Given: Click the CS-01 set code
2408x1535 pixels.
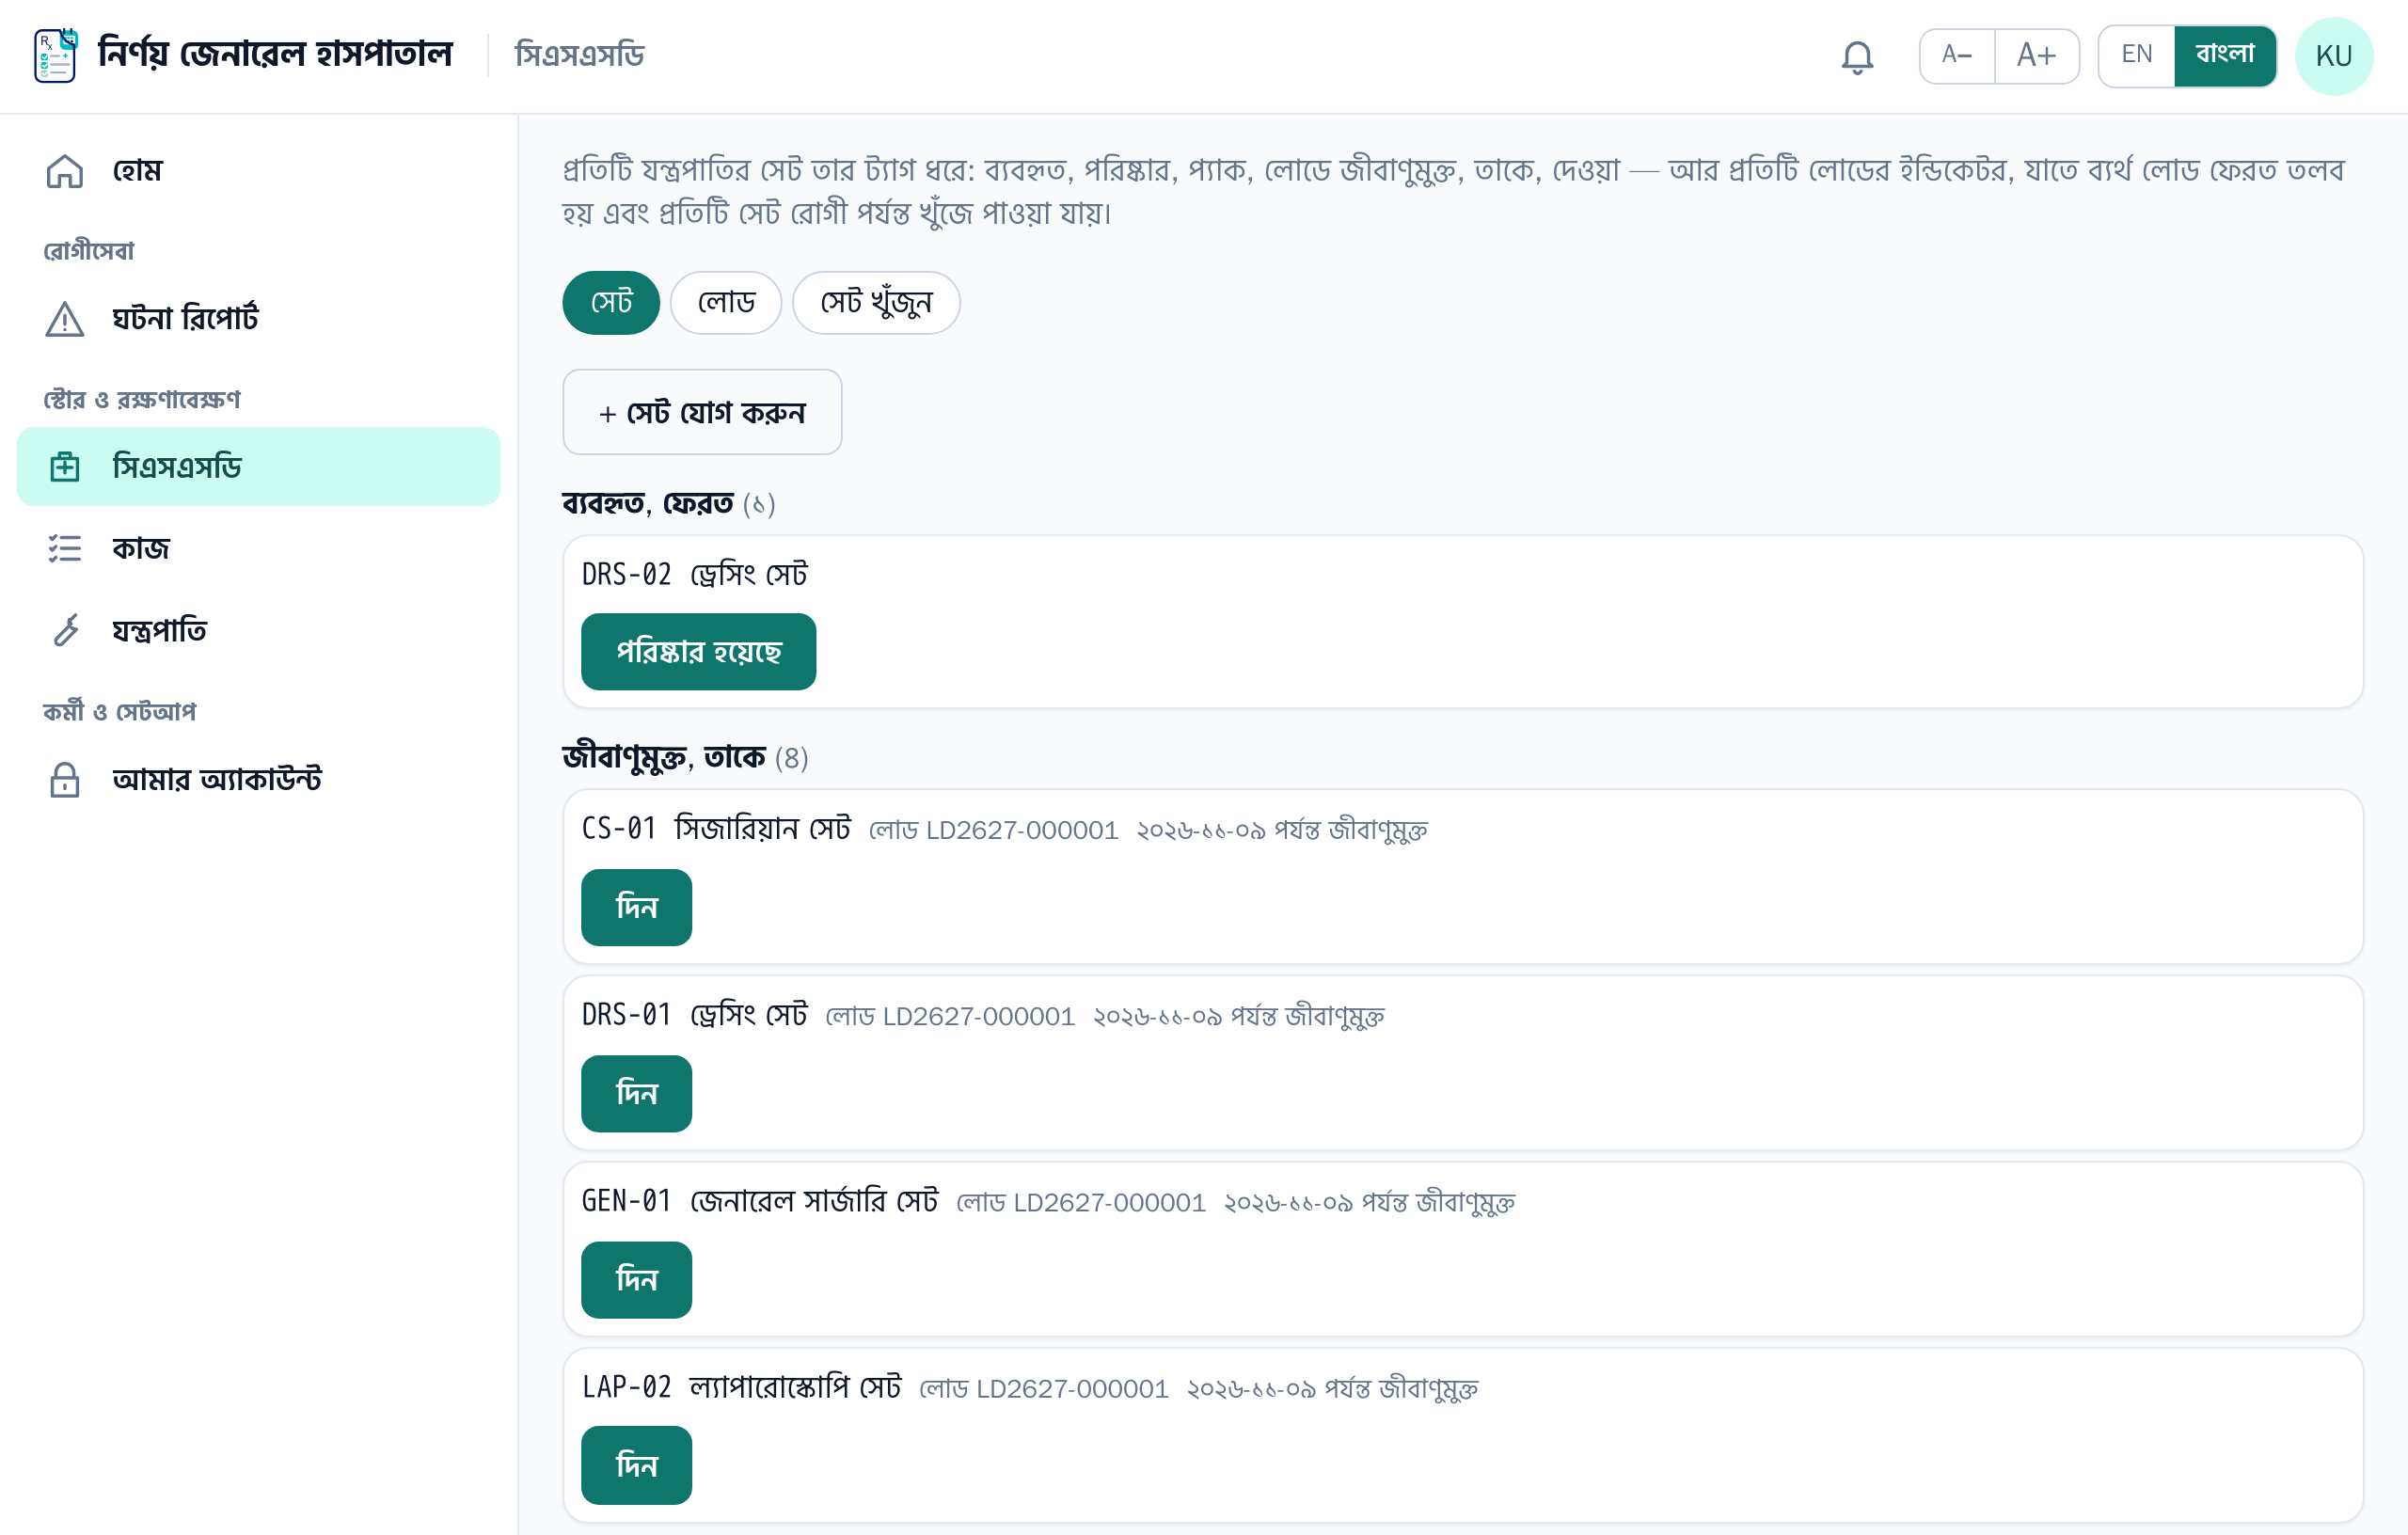Looking at the screenshot, I should point(618,829).
